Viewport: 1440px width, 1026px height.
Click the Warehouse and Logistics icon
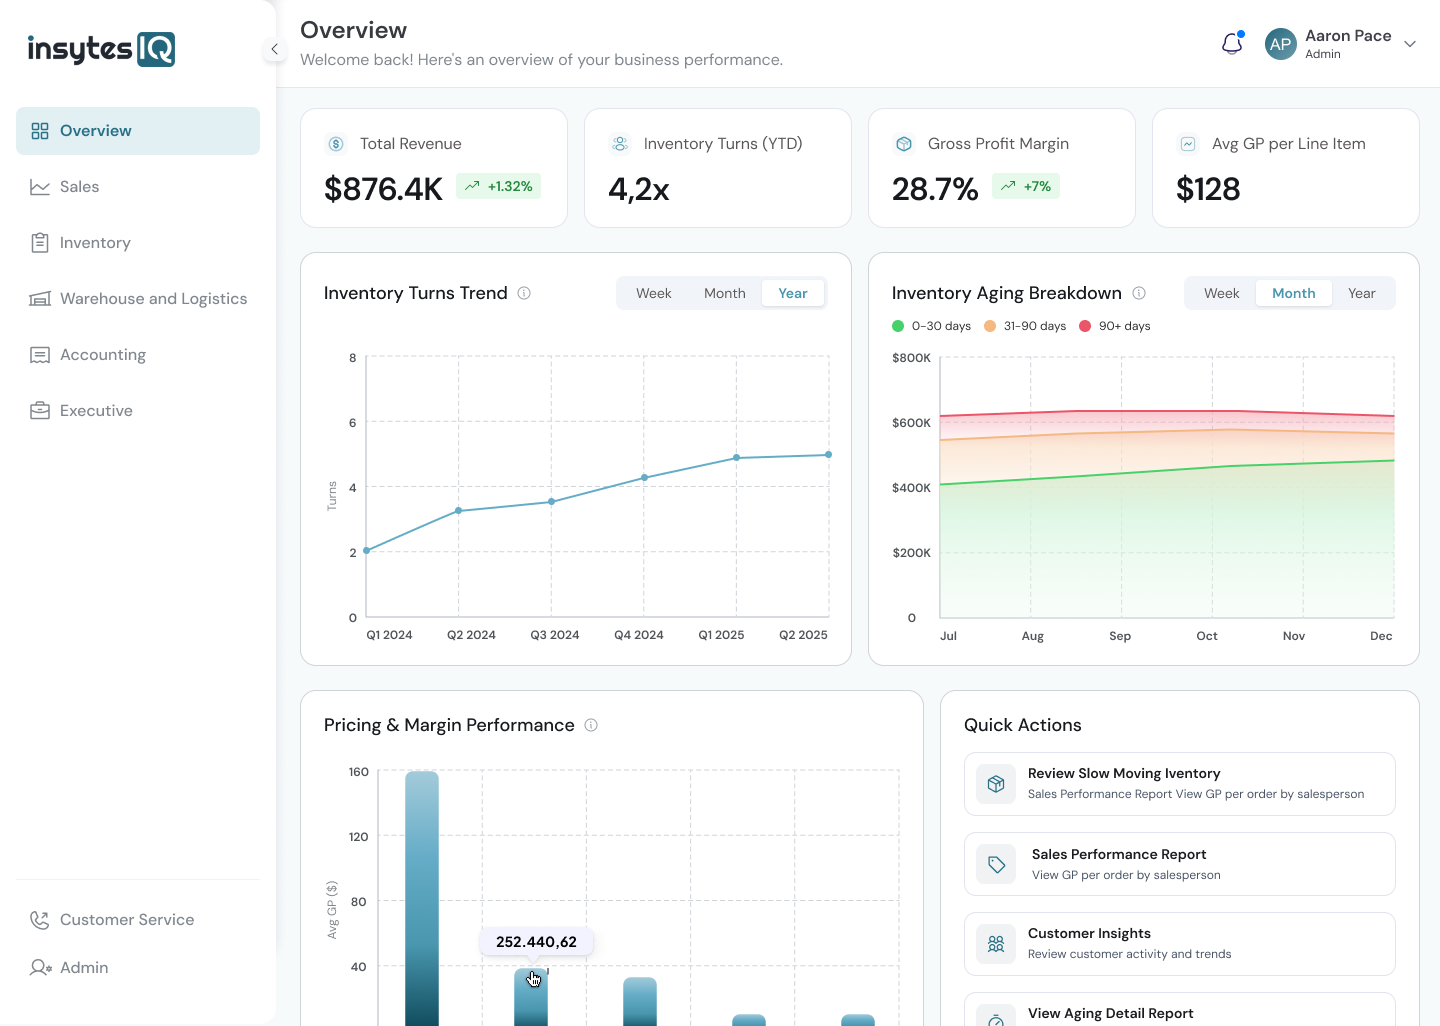pyautogui.click(x=39, y=298)
